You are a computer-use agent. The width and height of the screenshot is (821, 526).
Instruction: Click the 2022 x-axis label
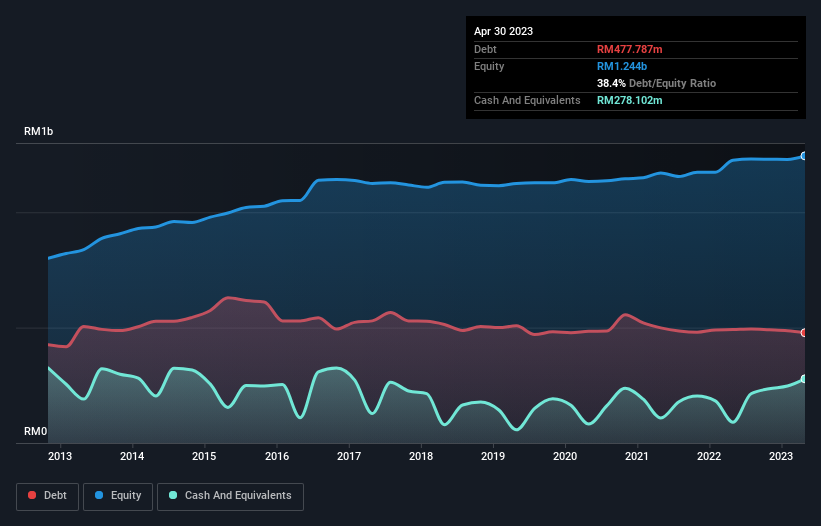(709, 456)
